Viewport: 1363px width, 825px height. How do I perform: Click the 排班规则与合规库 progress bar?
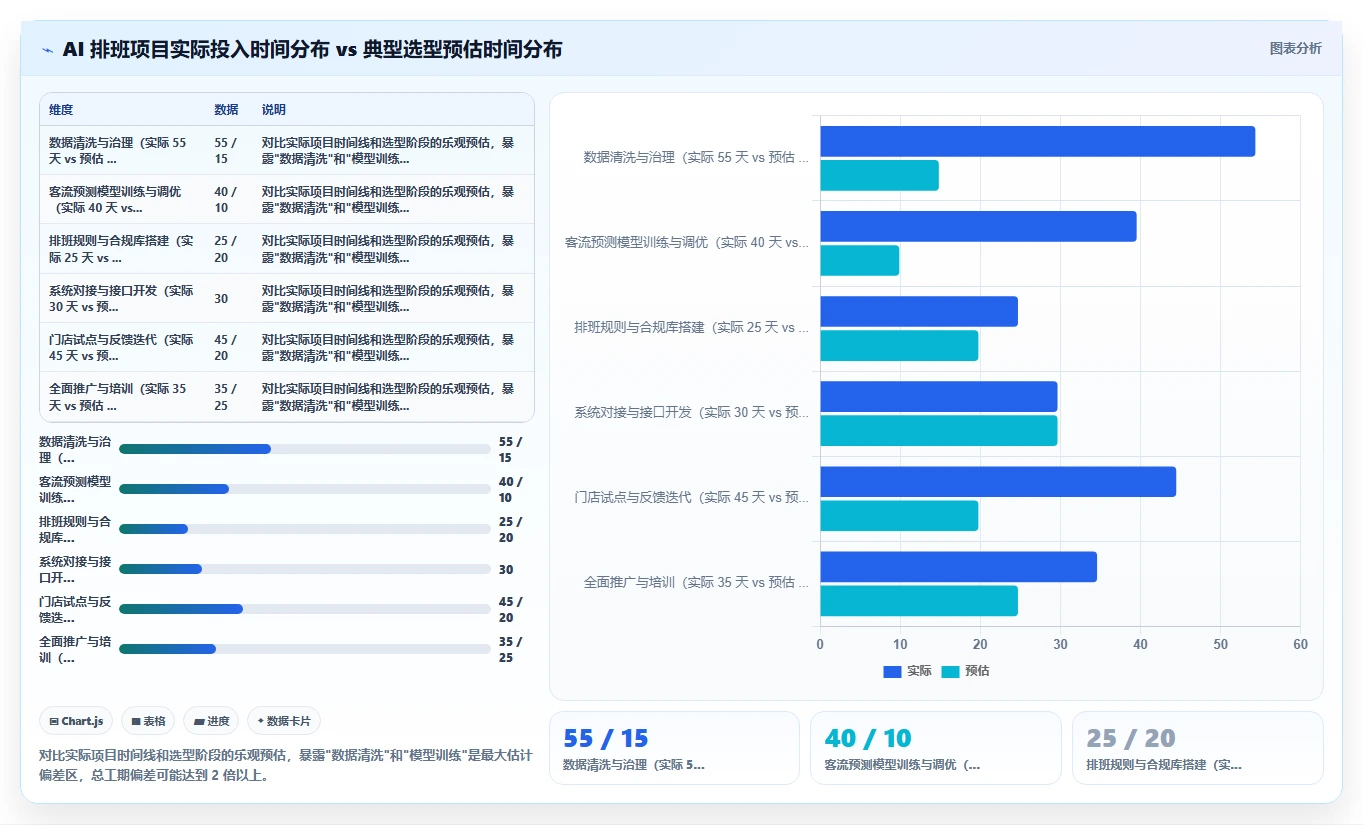point(305,529)
